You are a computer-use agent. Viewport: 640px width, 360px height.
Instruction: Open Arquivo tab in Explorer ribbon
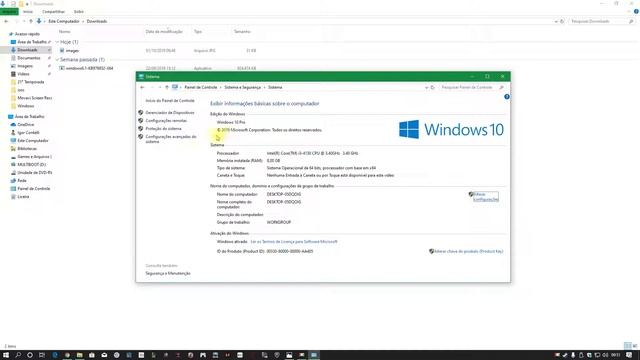click(9, 11)
